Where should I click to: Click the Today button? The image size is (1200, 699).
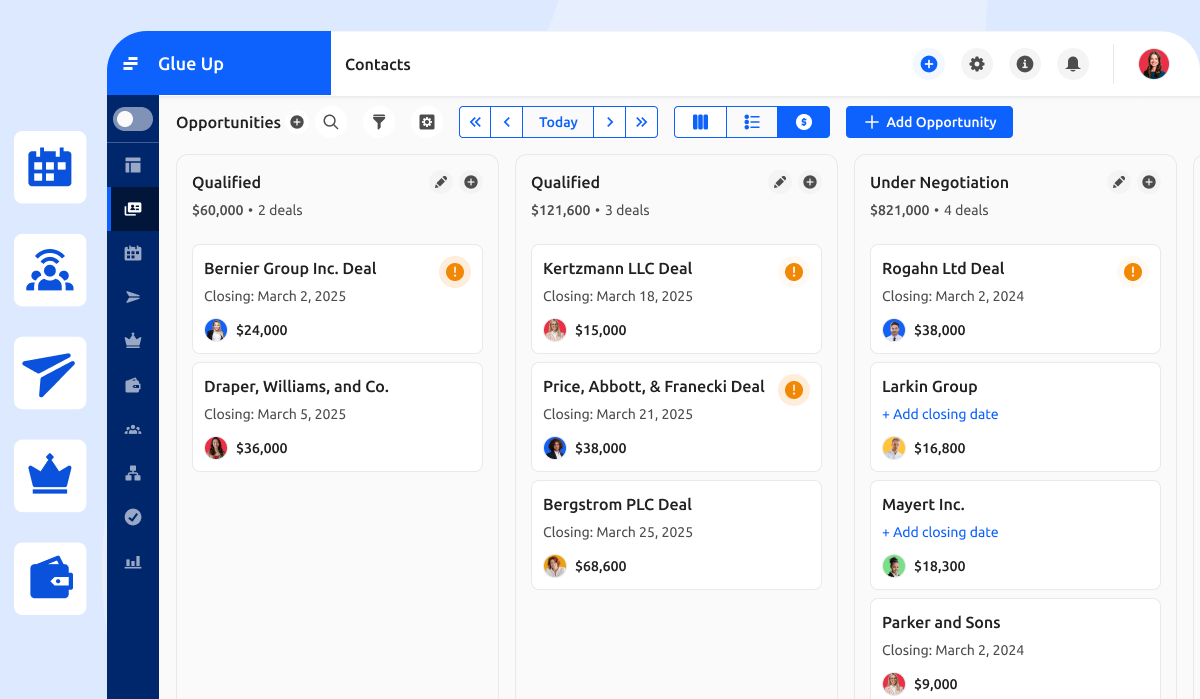pyautogui.click(x=558, y=122)
